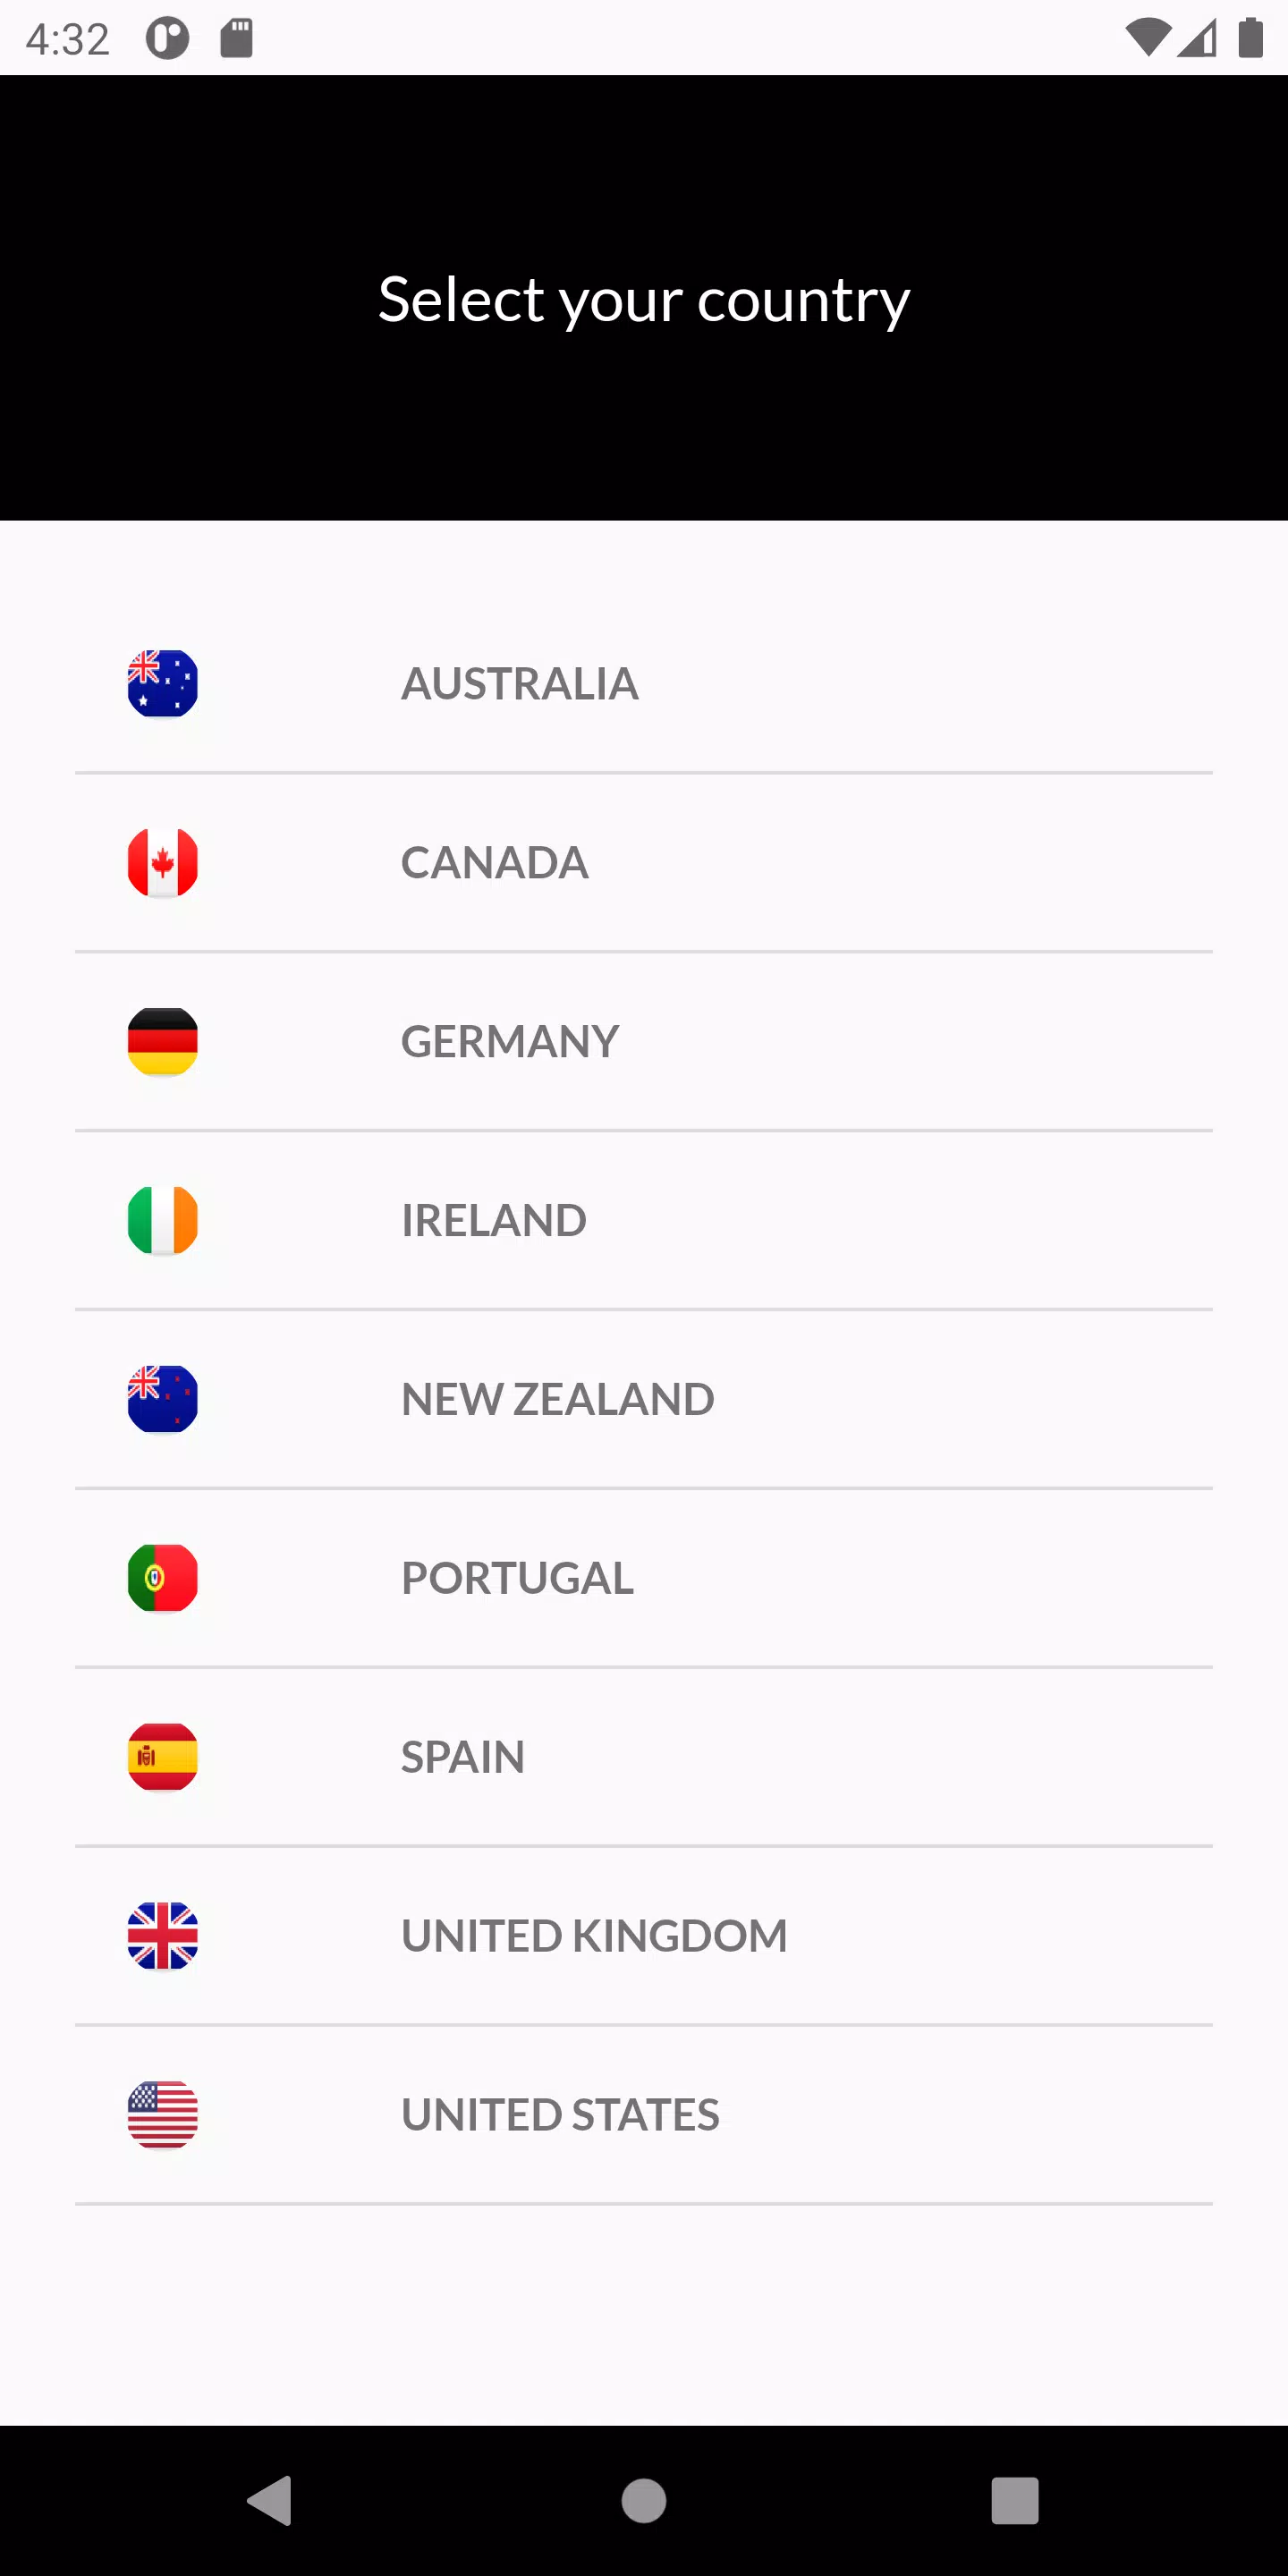1288x2576 pixels.
Task: Tap the Ireland tricolor flag icon
Action: point(162,1220)
